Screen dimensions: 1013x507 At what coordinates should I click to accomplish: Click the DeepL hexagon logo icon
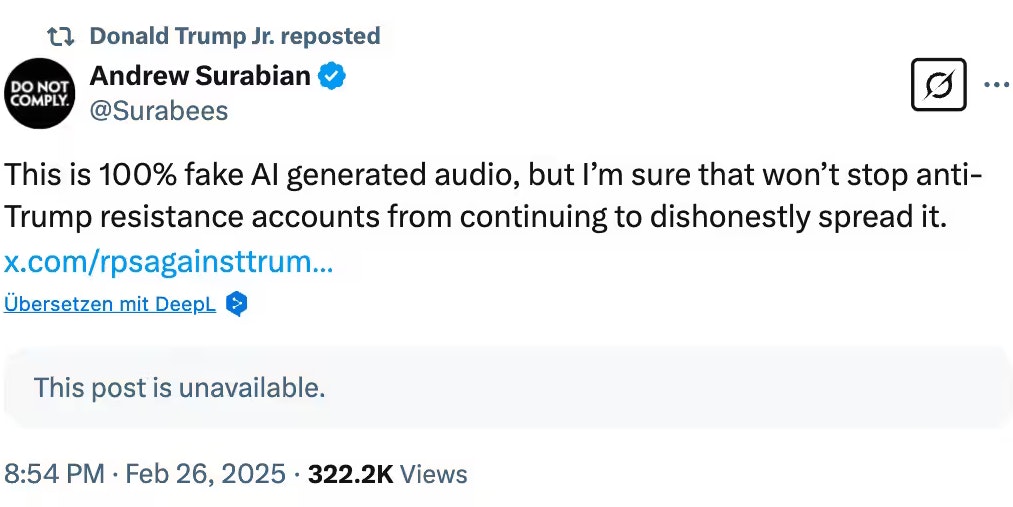point(236,304)
